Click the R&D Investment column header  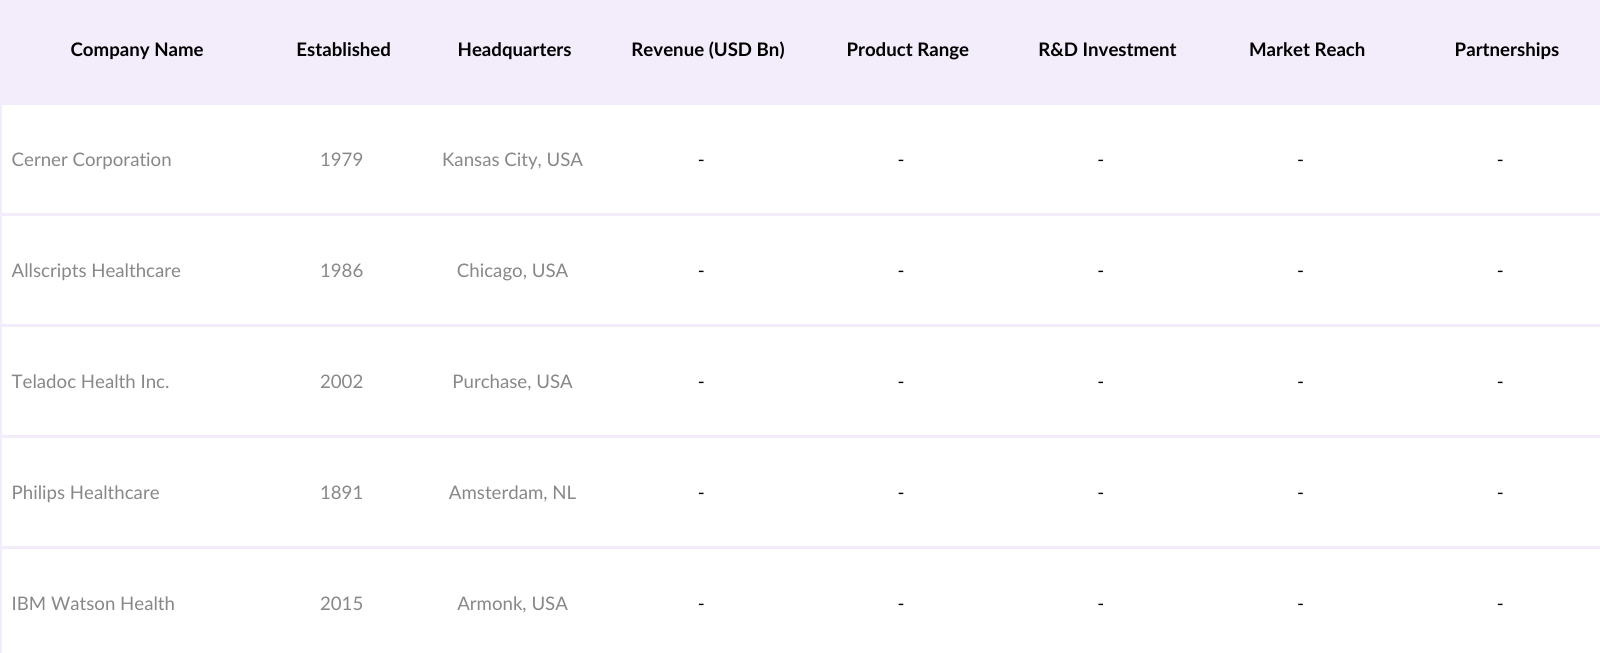tap(1107, 50)
